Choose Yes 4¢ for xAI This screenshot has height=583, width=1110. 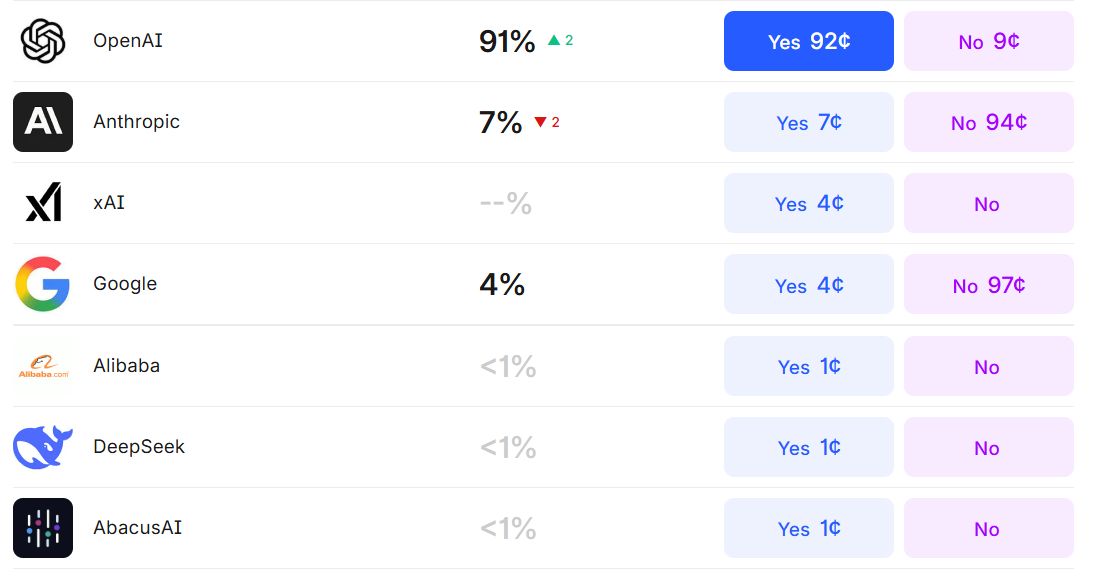(x=808, y=203)
